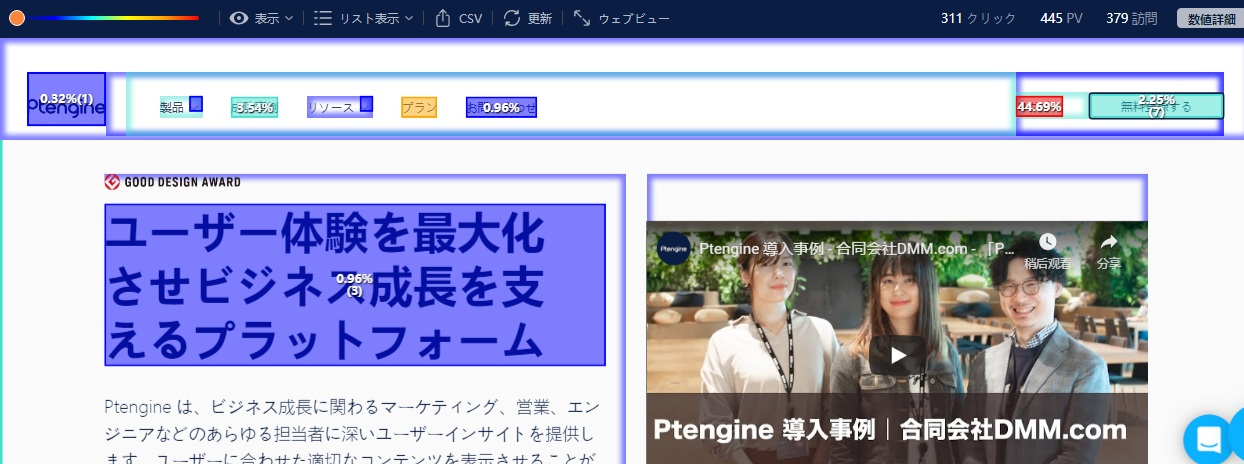Switch to ウェブビュー expand view
The image size is (1244, 464).
point(621,18)
